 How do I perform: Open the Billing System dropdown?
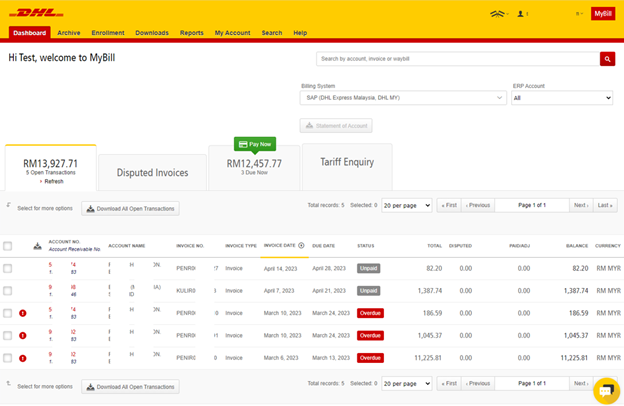[403, 98]
